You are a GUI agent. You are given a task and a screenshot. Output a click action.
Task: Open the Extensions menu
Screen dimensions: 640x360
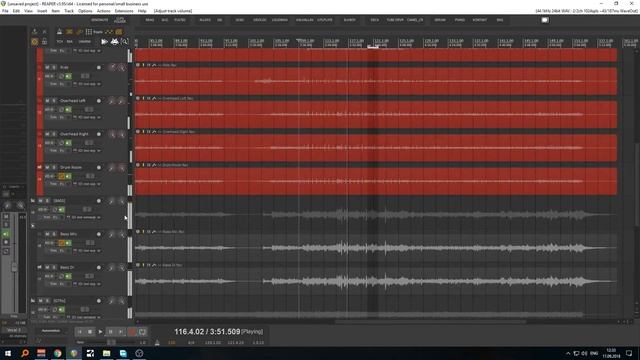(x=124, y=11)
